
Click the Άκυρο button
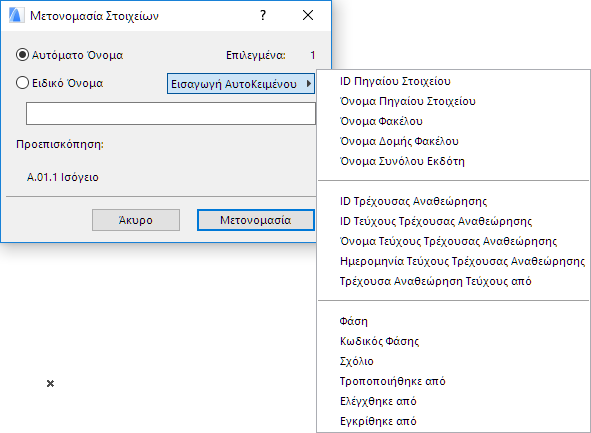click(x=136, y=220)
